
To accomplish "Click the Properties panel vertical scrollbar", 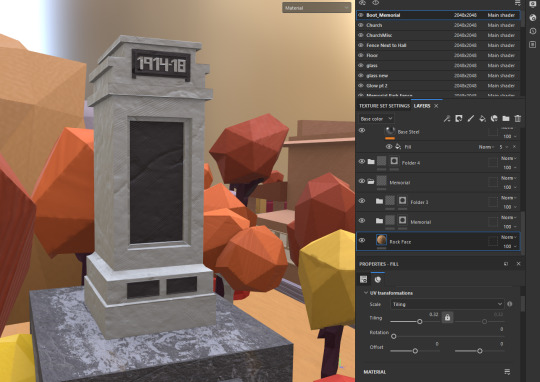I will pyautogui.click(x=523, y=304).
